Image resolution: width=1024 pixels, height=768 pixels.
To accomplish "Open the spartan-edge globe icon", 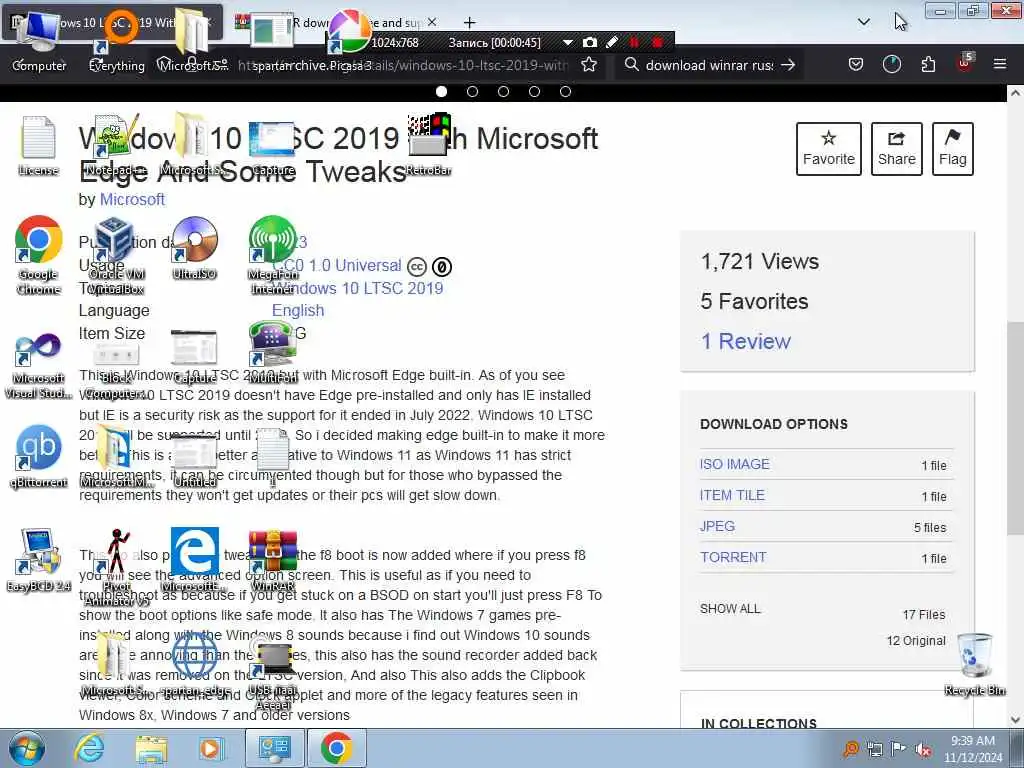I will click(x=194, y=664).
